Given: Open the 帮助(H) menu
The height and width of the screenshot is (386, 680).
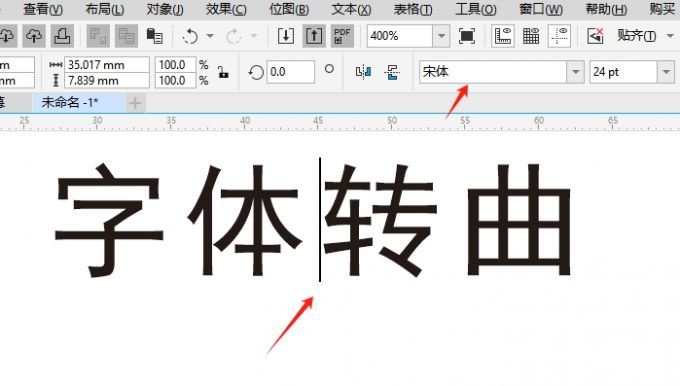Looking at the screenshot, I should 606,9.
